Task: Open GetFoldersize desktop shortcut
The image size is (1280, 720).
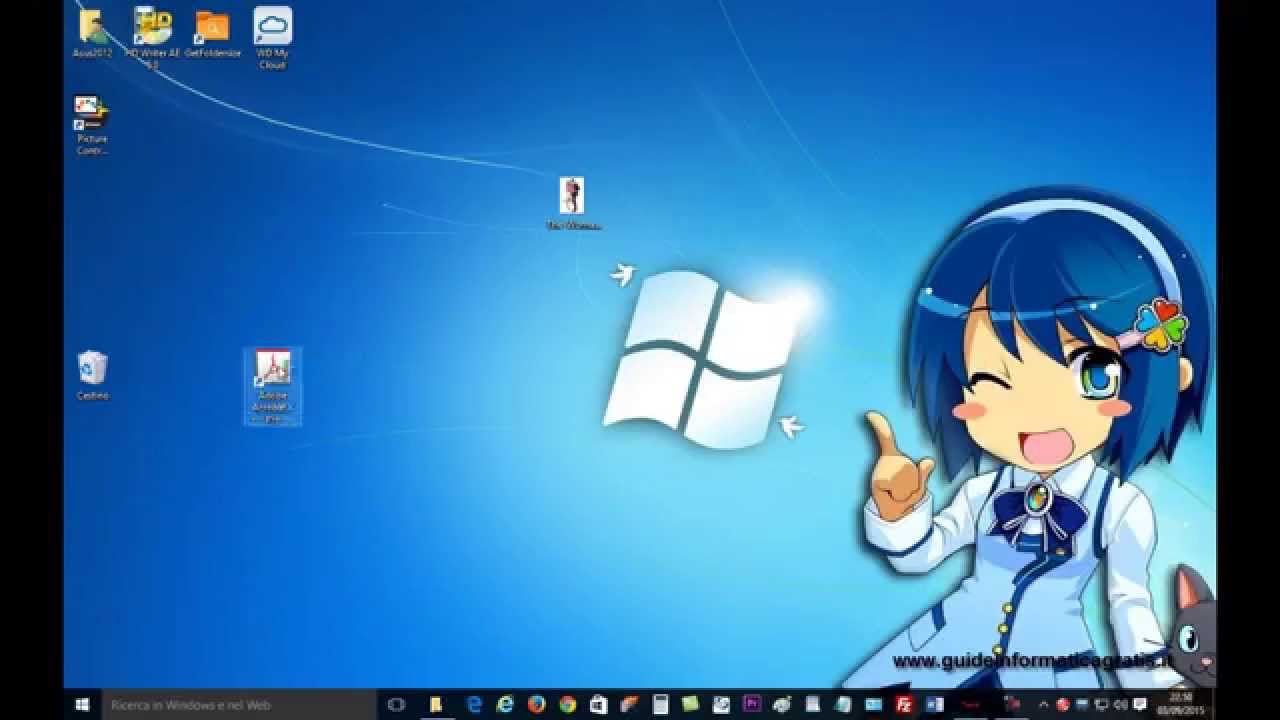Action: [x=212, y=32]
